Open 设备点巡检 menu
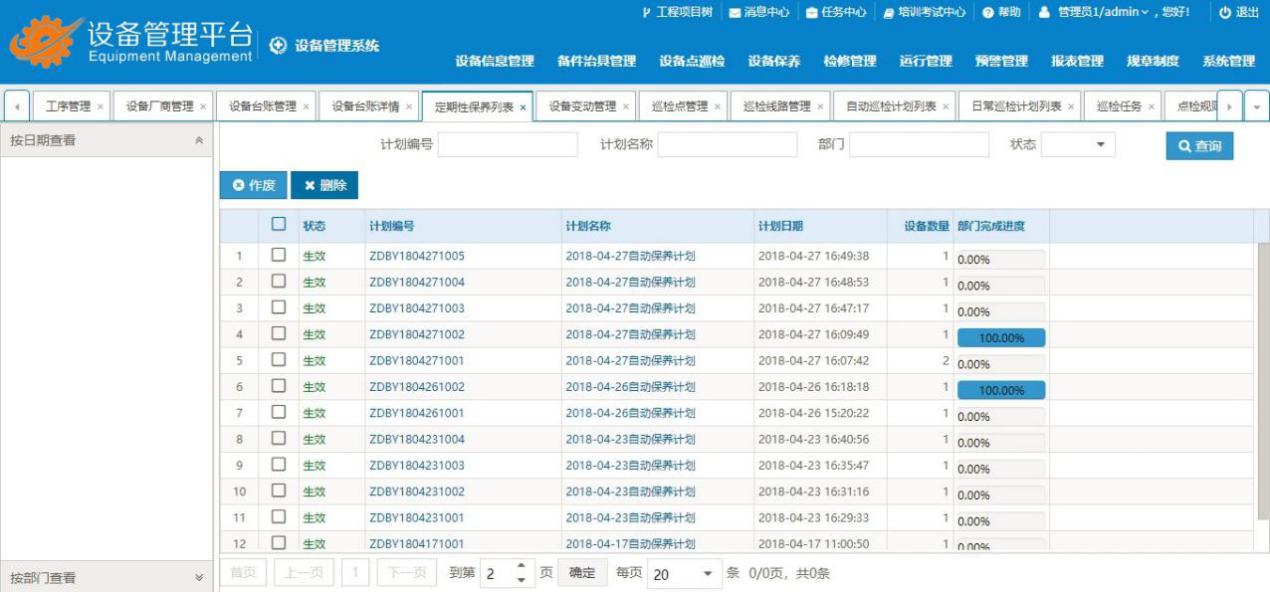This screenshot has width=1270, height=592. [692, 61]
